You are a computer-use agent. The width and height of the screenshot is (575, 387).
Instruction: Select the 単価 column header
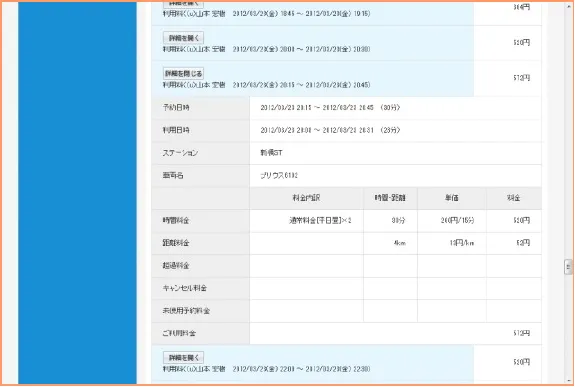click(451, 198)
